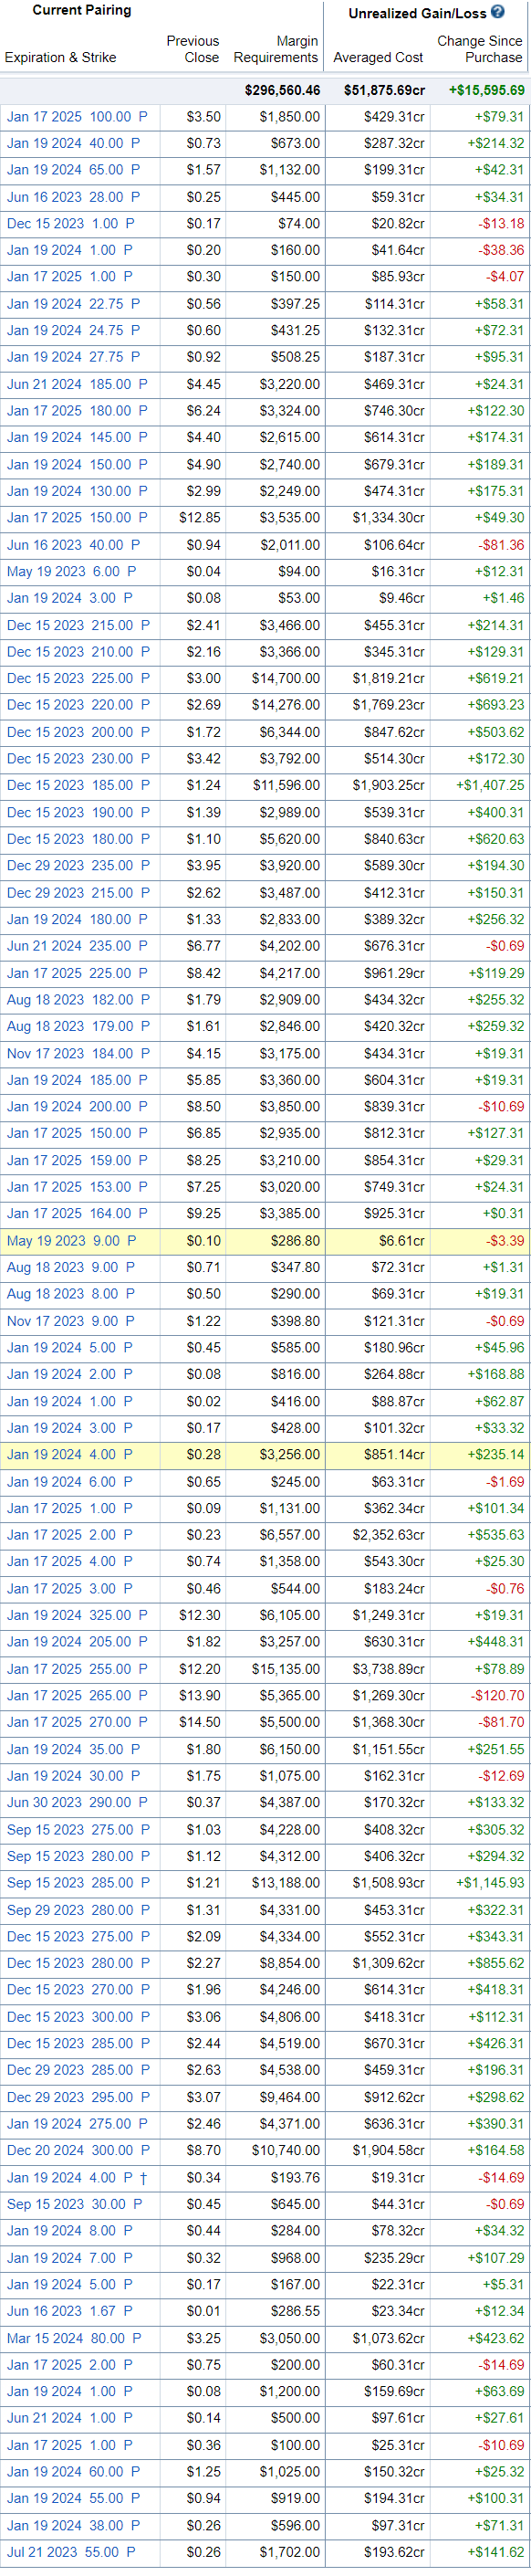The image size is (531, 2576).
Task: Select the Jun 16 2023 28.00 P link
Action: coord(73,197)
